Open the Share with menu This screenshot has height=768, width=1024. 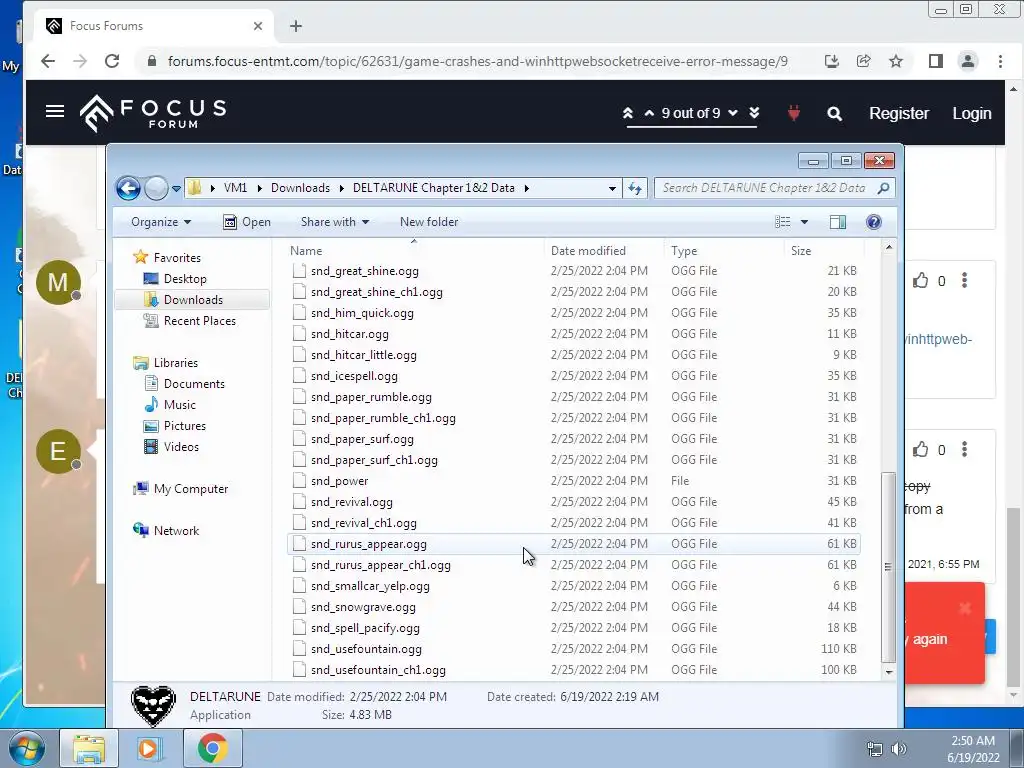(x=334, y=222)
